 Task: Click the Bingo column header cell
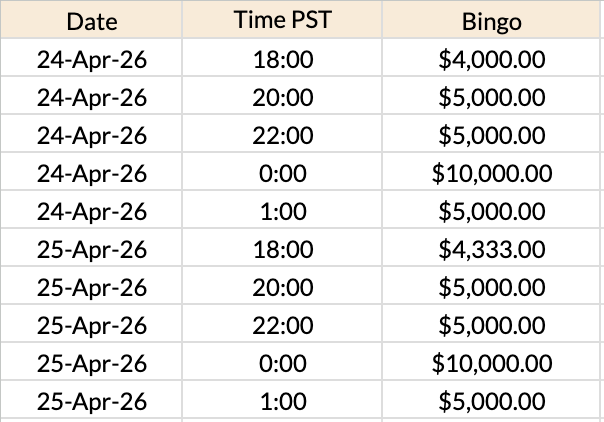pos(492,20)
